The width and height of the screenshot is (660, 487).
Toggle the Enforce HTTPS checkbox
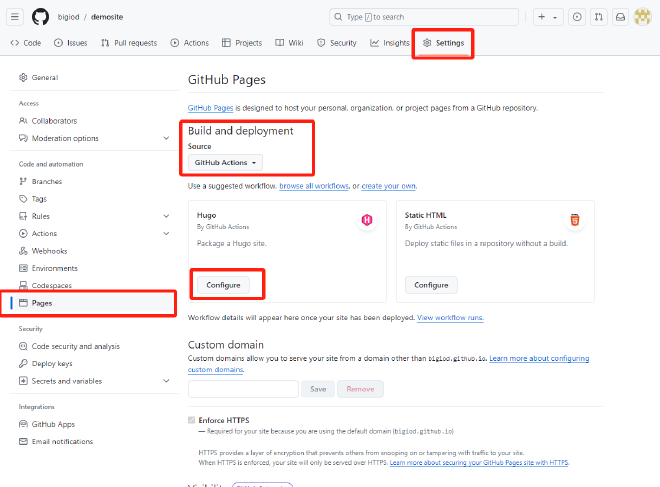pos(192,420)
